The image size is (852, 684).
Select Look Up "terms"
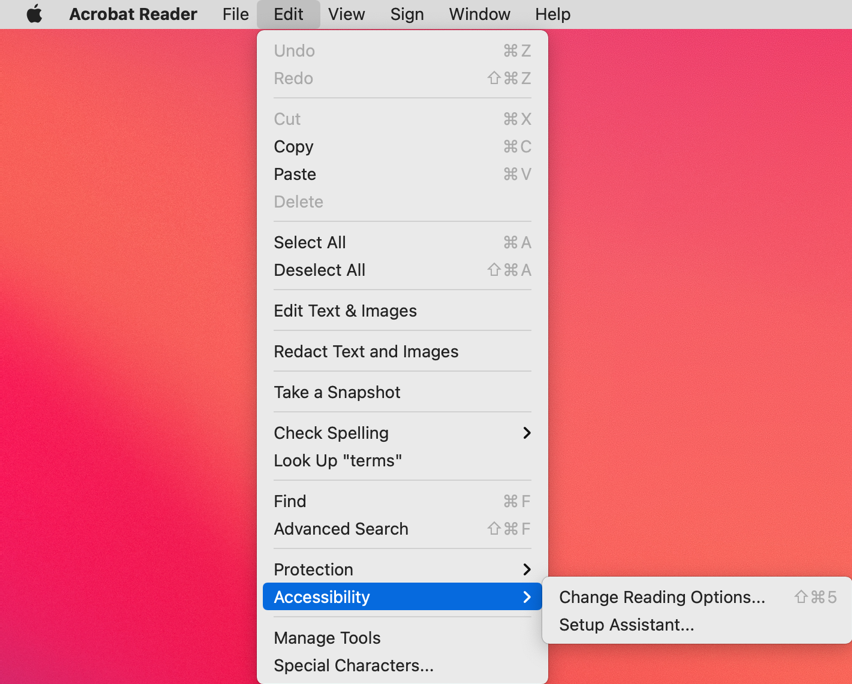[x=402, y=461]
